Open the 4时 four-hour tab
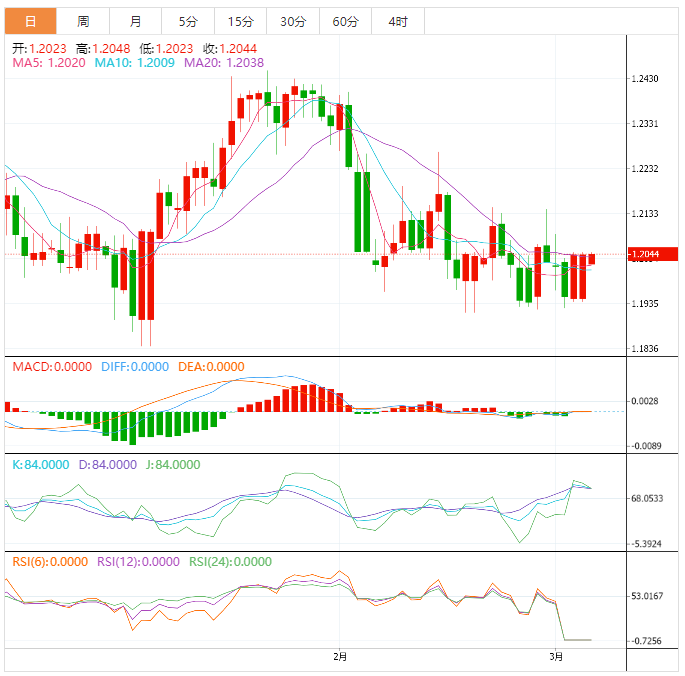 pos(397,21)
